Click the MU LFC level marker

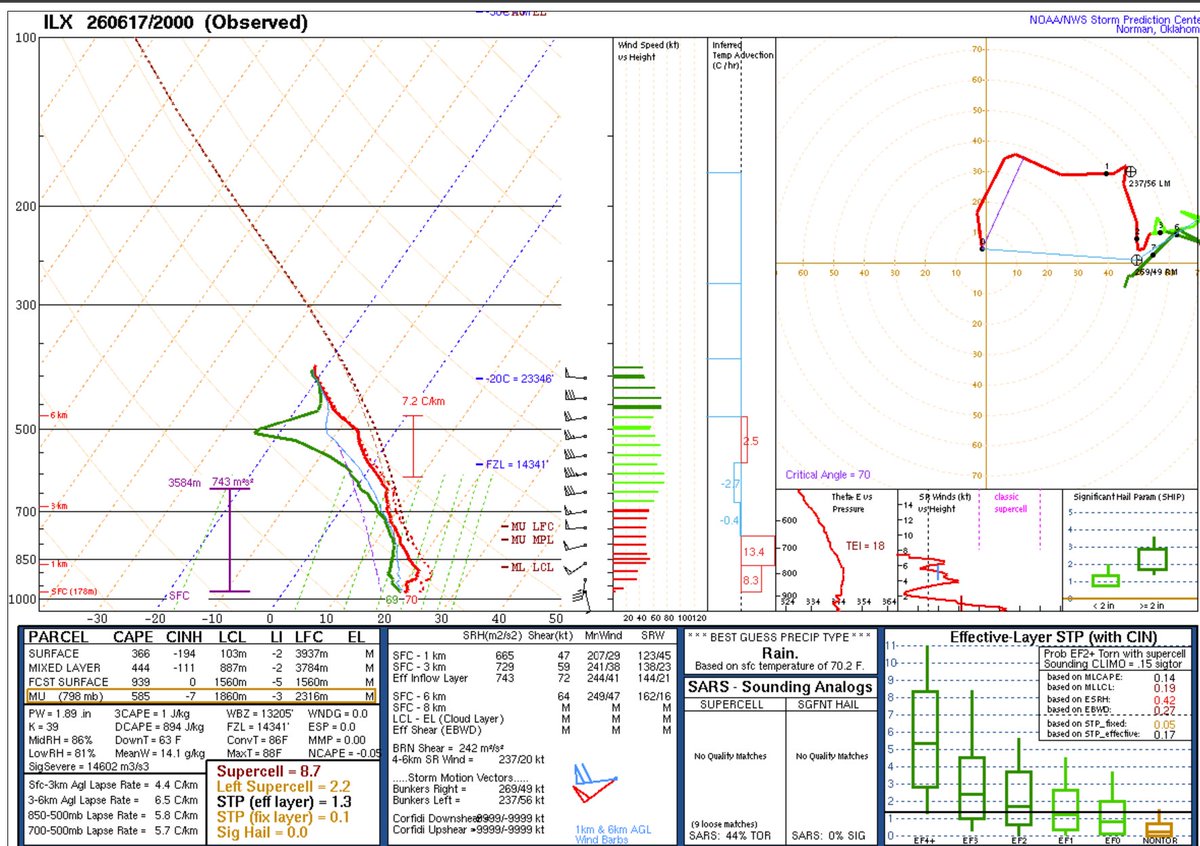tap(529, 526)
